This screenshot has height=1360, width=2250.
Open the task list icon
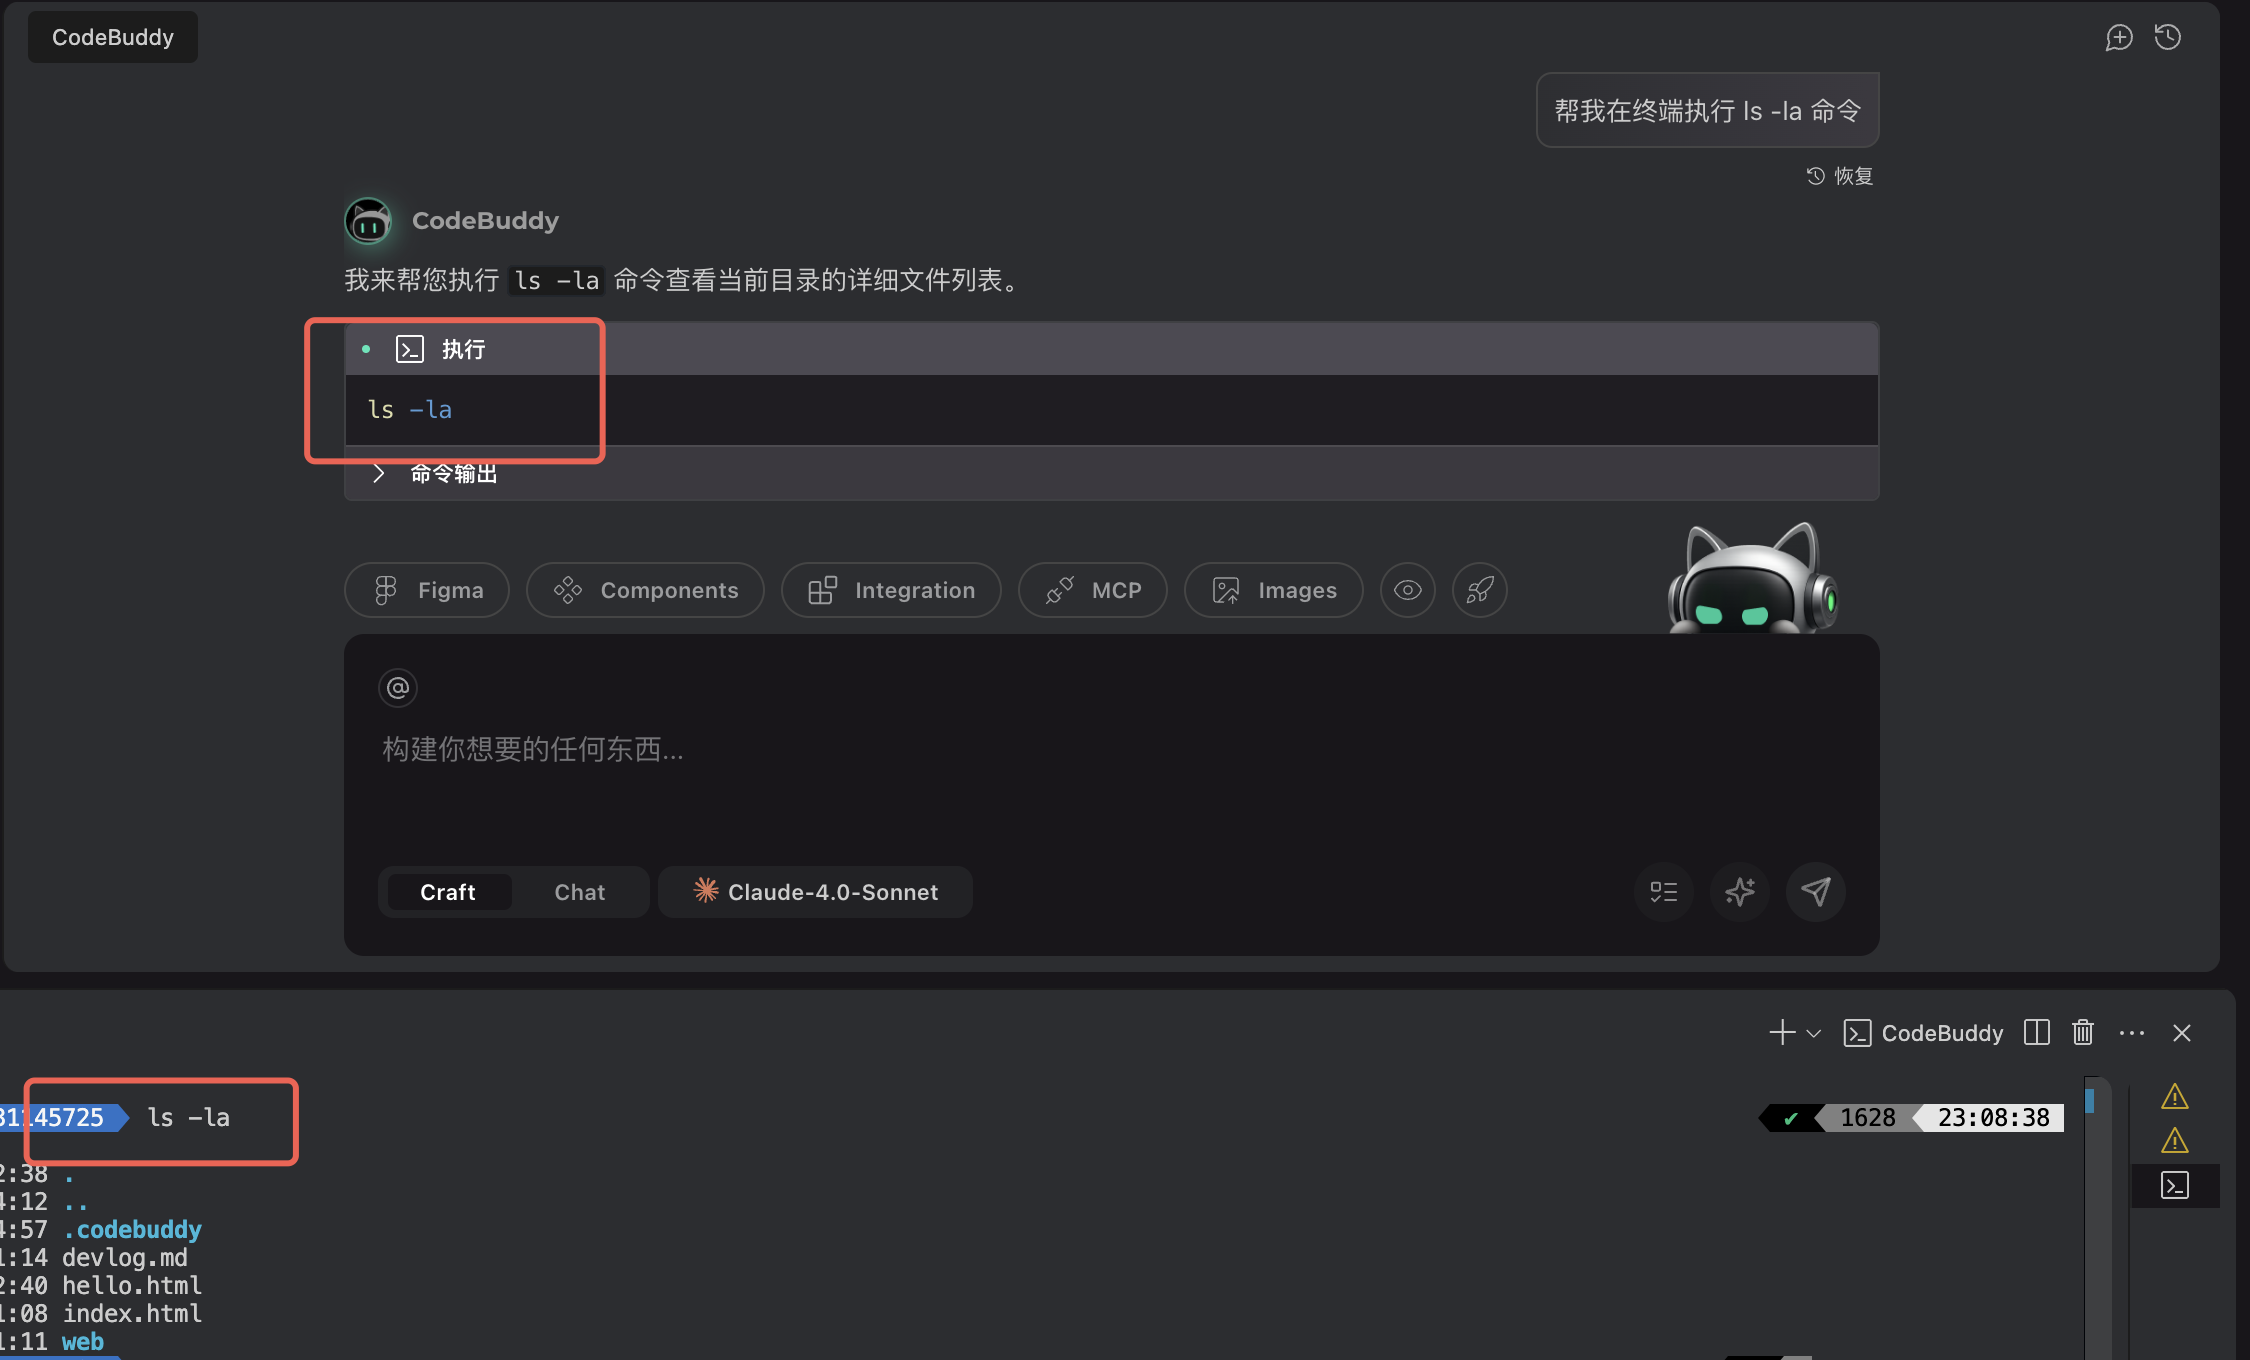pyautogui.click(x=1663, y=891)
